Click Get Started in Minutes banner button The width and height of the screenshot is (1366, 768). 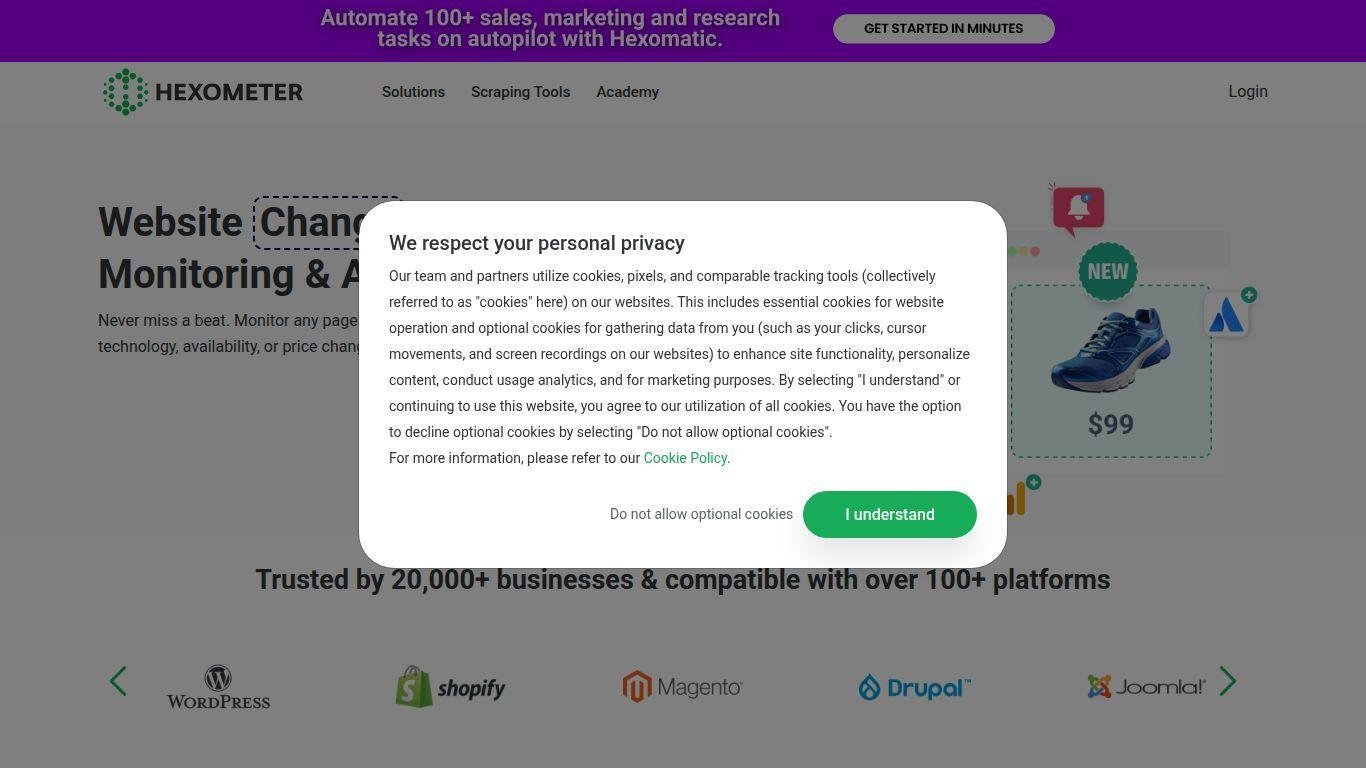pyautogui.click(x=943, y=29)
